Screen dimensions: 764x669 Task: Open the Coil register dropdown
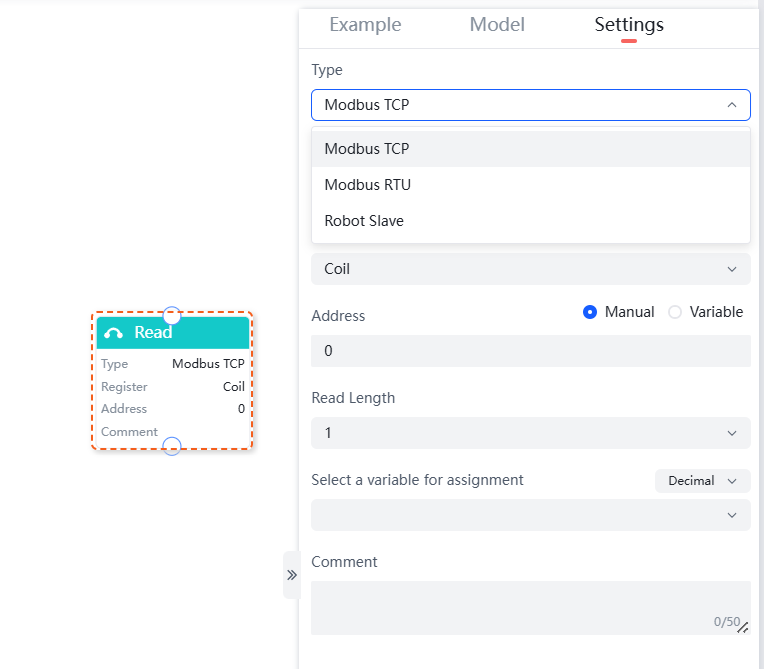[x=530, y=269]
